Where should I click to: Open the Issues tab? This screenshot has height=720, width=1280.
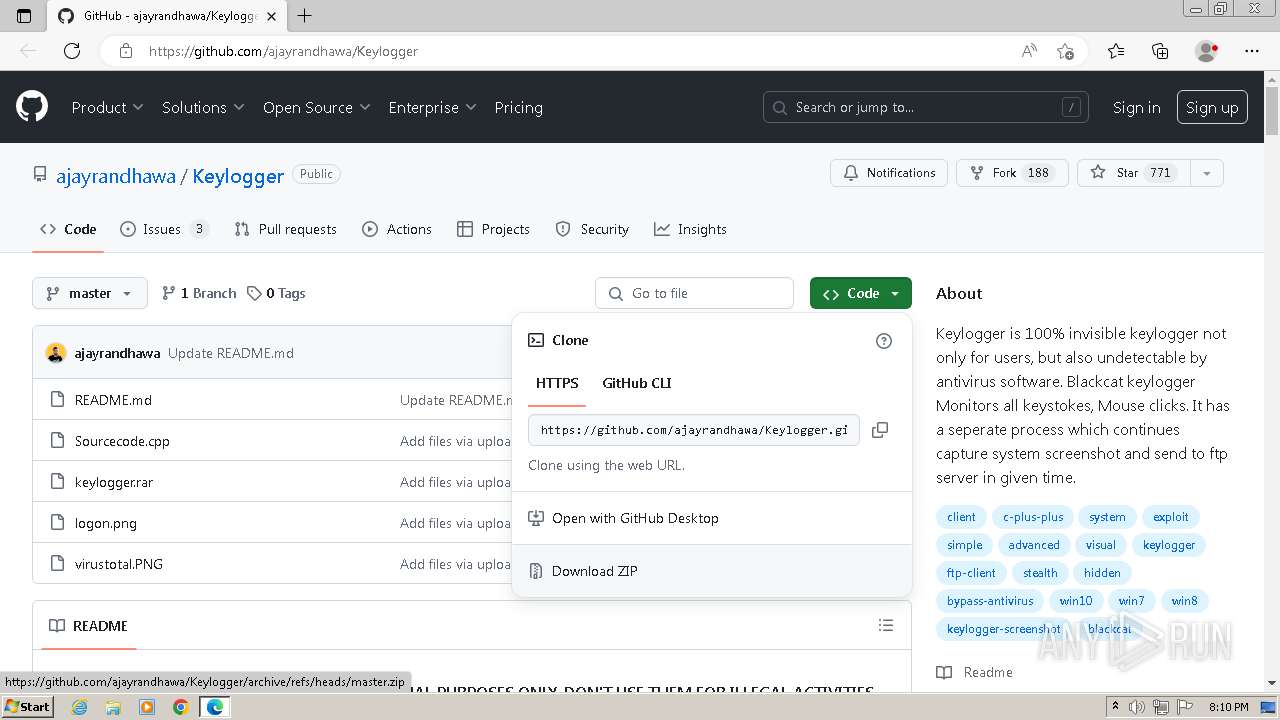click(x=164, y=229)
